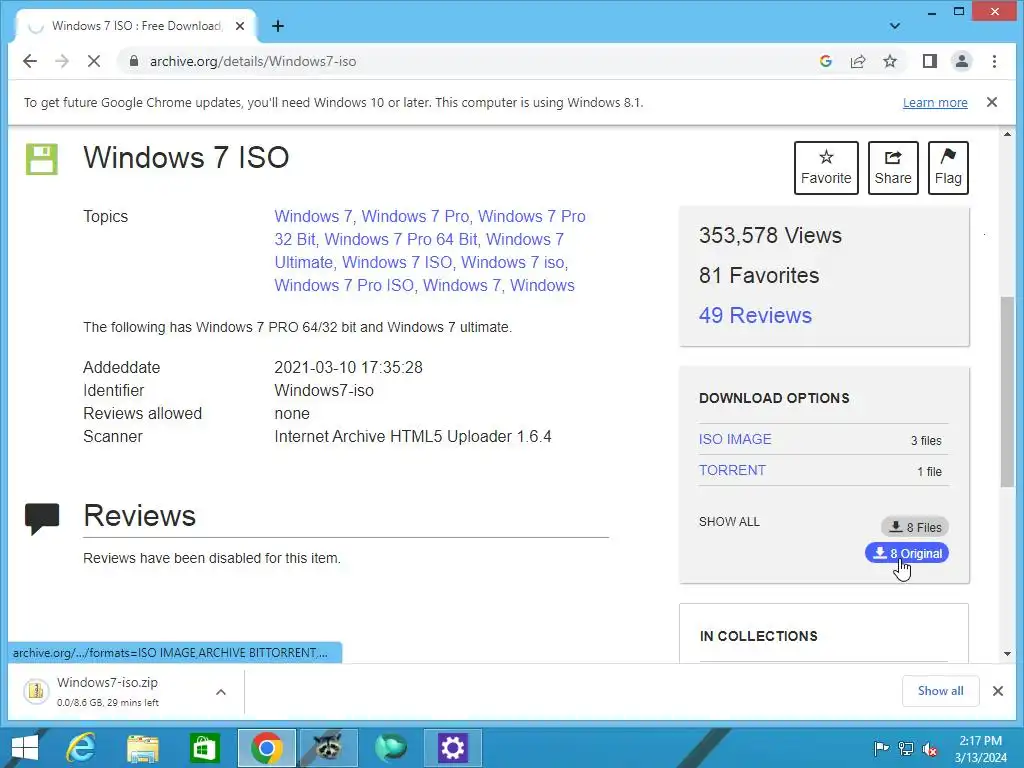Open the Windows 7 Pro ISO topic

[x=344, y=285]
